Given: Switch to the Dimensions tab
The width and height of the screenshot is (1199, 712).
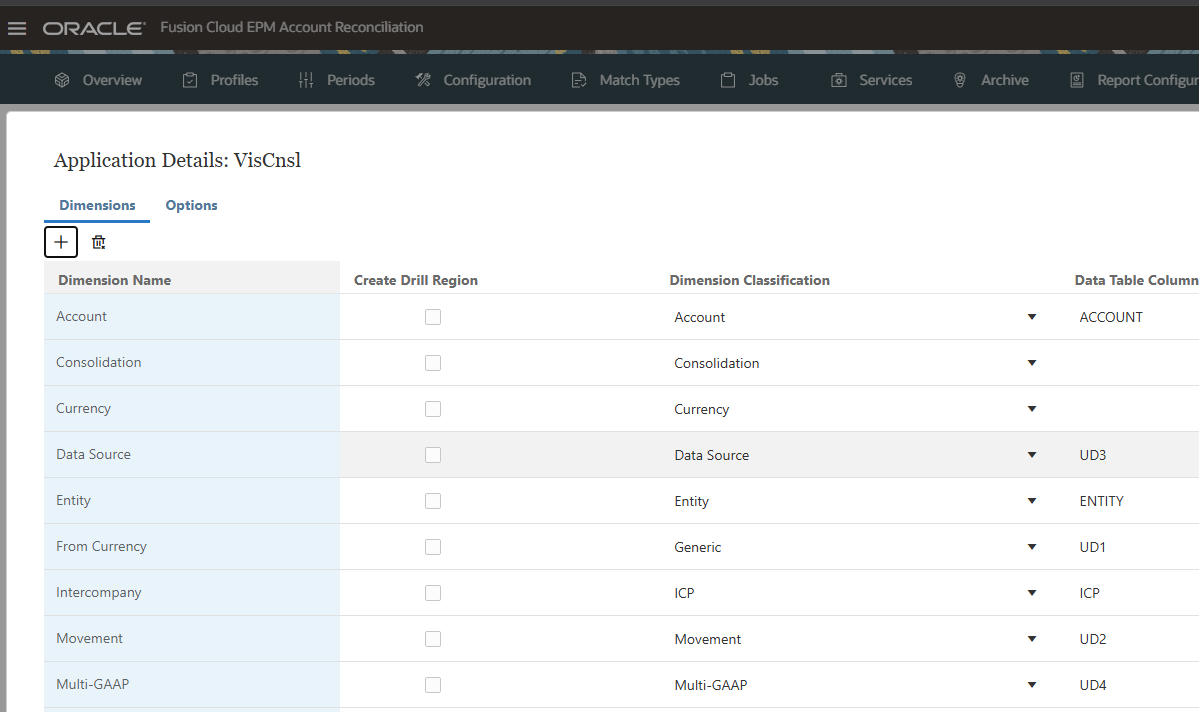Looking at the screenshot, I should pos(97,206).
